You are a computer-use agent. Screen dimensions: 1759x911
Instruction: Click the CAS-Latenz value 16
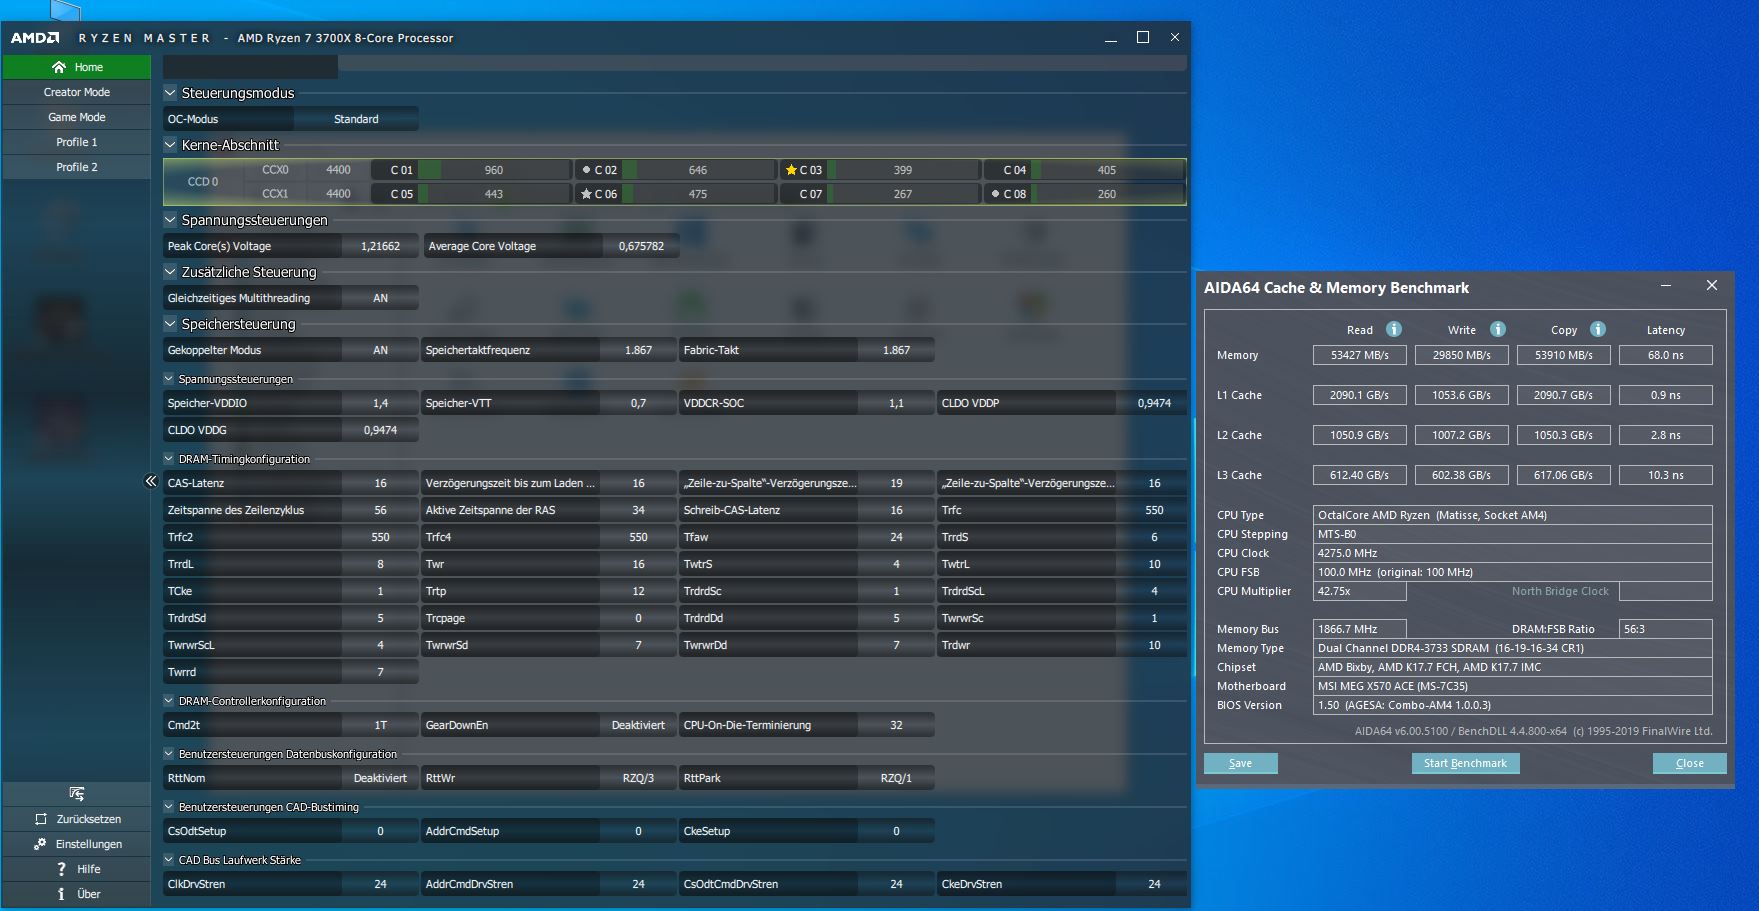[x=380, y=483]
